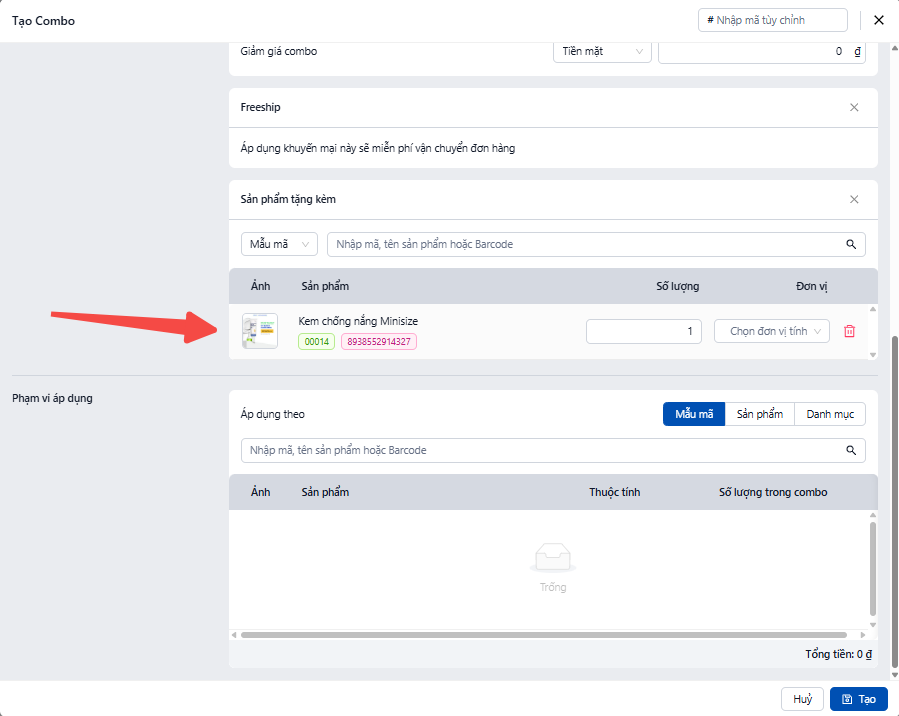This screenshot has height=716, width=899.
Task: Remove the Freeship section with X
Action: click(854, 107)
